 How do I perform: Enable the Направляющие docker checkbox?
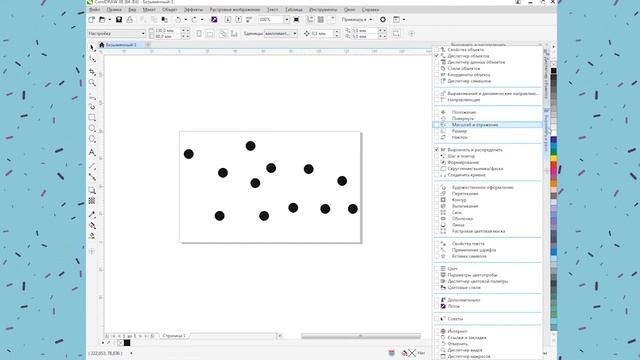tap(437, 100)
